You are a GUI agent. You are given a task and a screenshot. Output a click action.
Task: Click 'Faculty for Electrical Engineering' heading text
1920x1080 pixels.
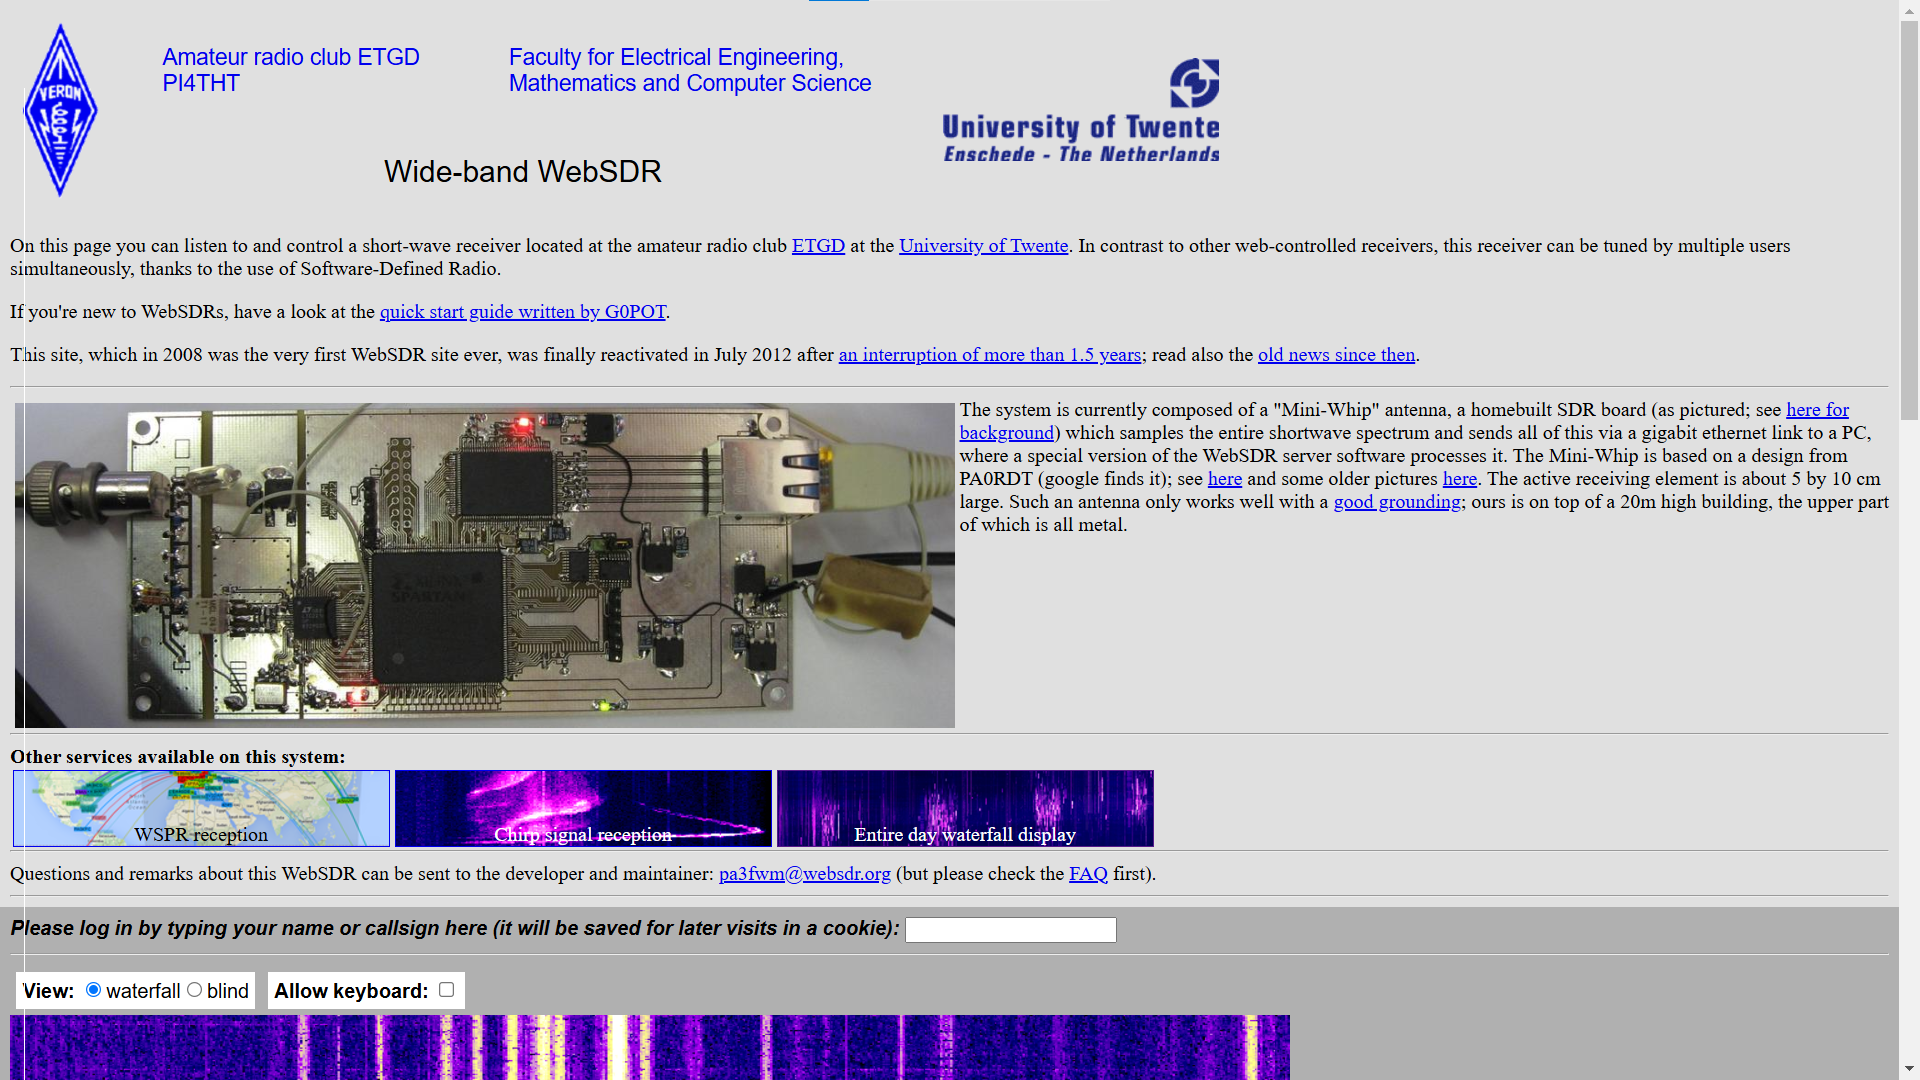click(676, 57)
